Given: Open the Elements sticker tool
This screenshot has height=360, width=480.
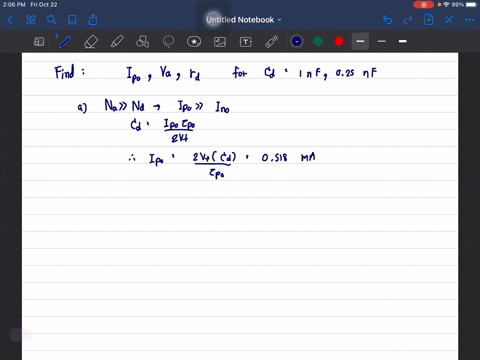Looking at the screenshot, I should [194, 42].
